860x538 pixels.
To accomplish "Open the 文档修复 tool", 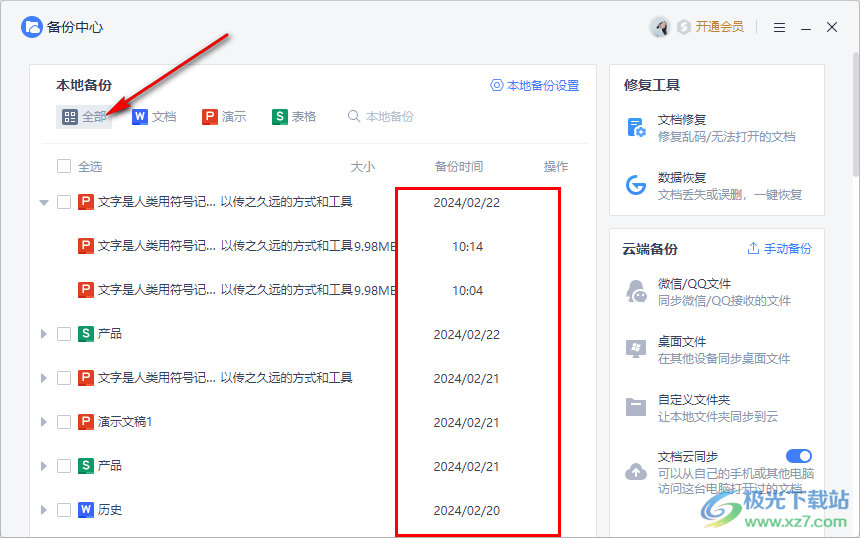I will coord(713,128).
